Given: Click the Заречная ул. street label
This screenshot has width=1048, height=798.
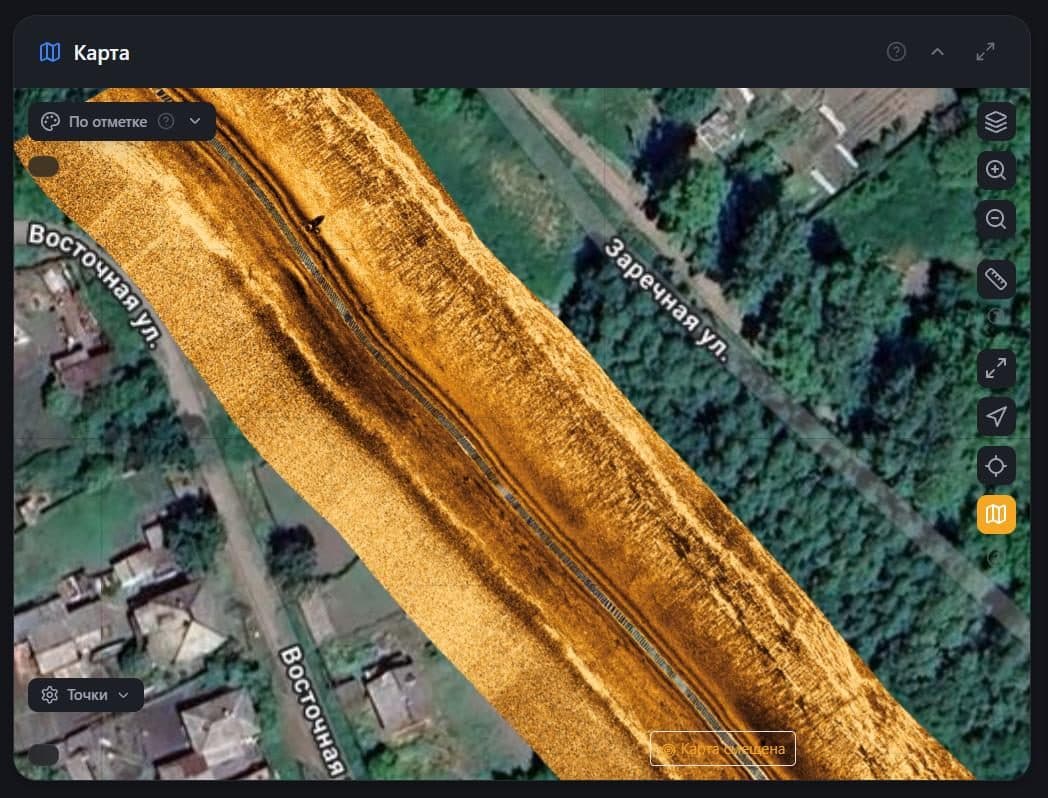Looking at the screenshot, I should [x=666, y=299].
